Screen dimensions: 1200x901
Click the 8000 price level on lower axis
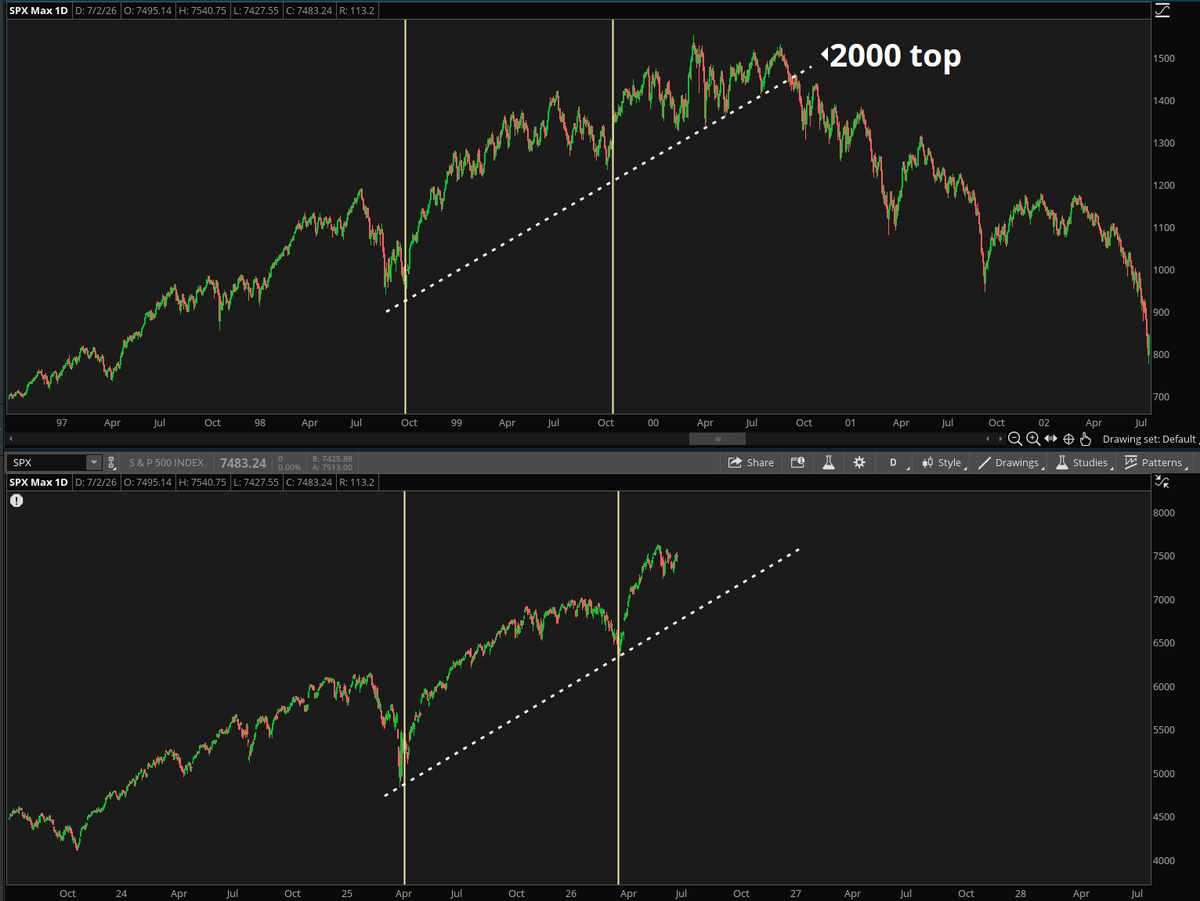1163,513
